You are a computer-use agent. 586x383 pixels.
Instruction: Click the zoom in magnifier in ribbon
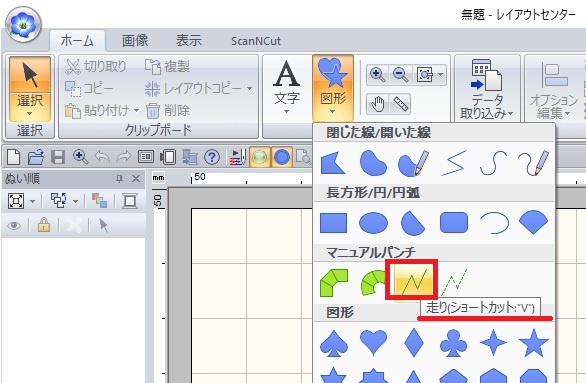tap(378, 75)
